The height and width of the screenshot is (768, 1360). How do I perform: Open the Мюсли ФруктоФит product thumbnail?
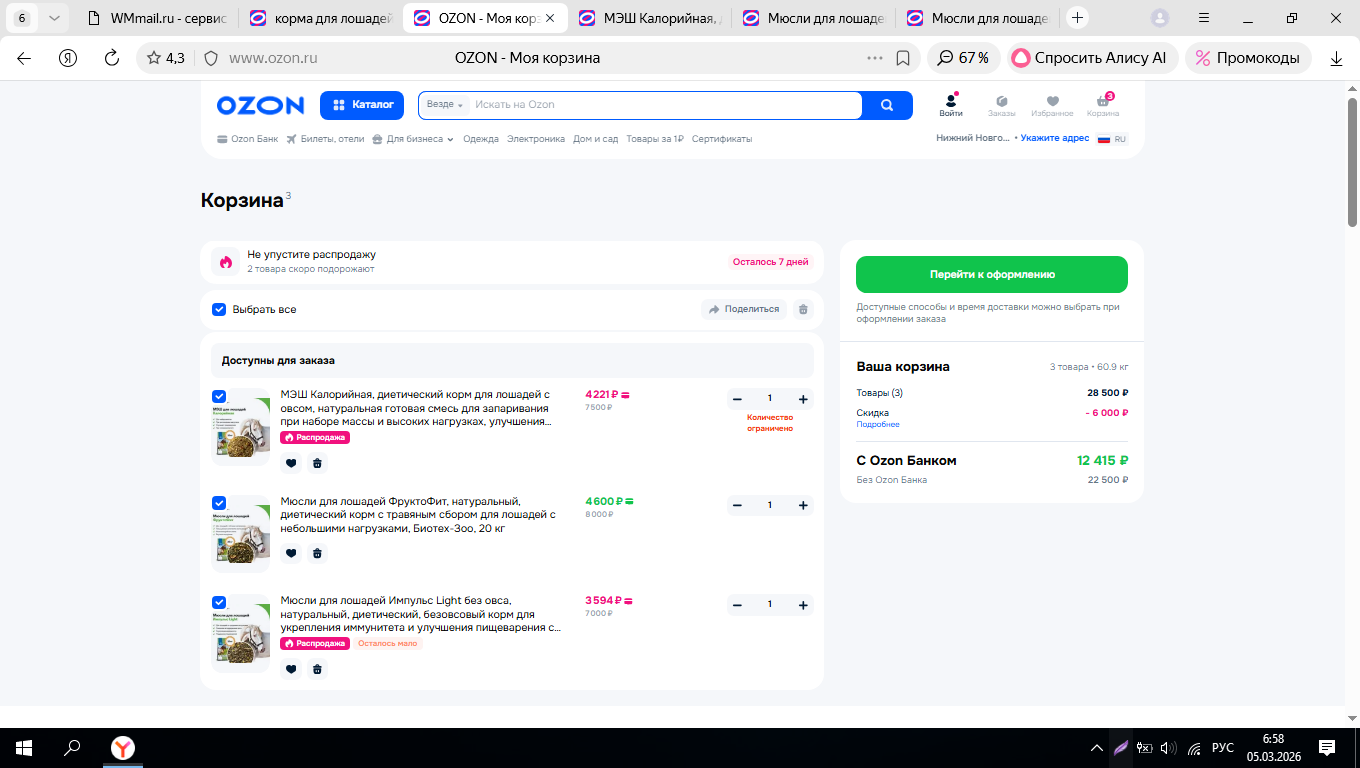pyautogui.click(x=241, y=533)
